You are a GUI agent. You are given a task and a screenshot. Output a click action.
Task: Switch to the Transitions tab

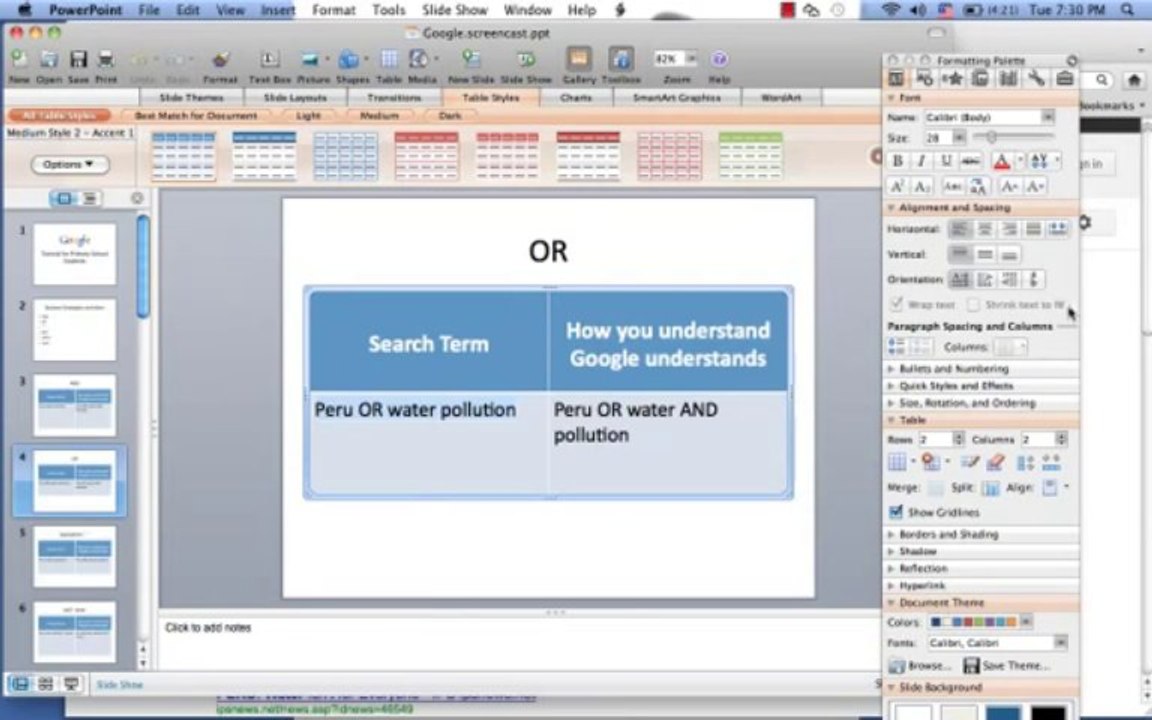point(395,98)
